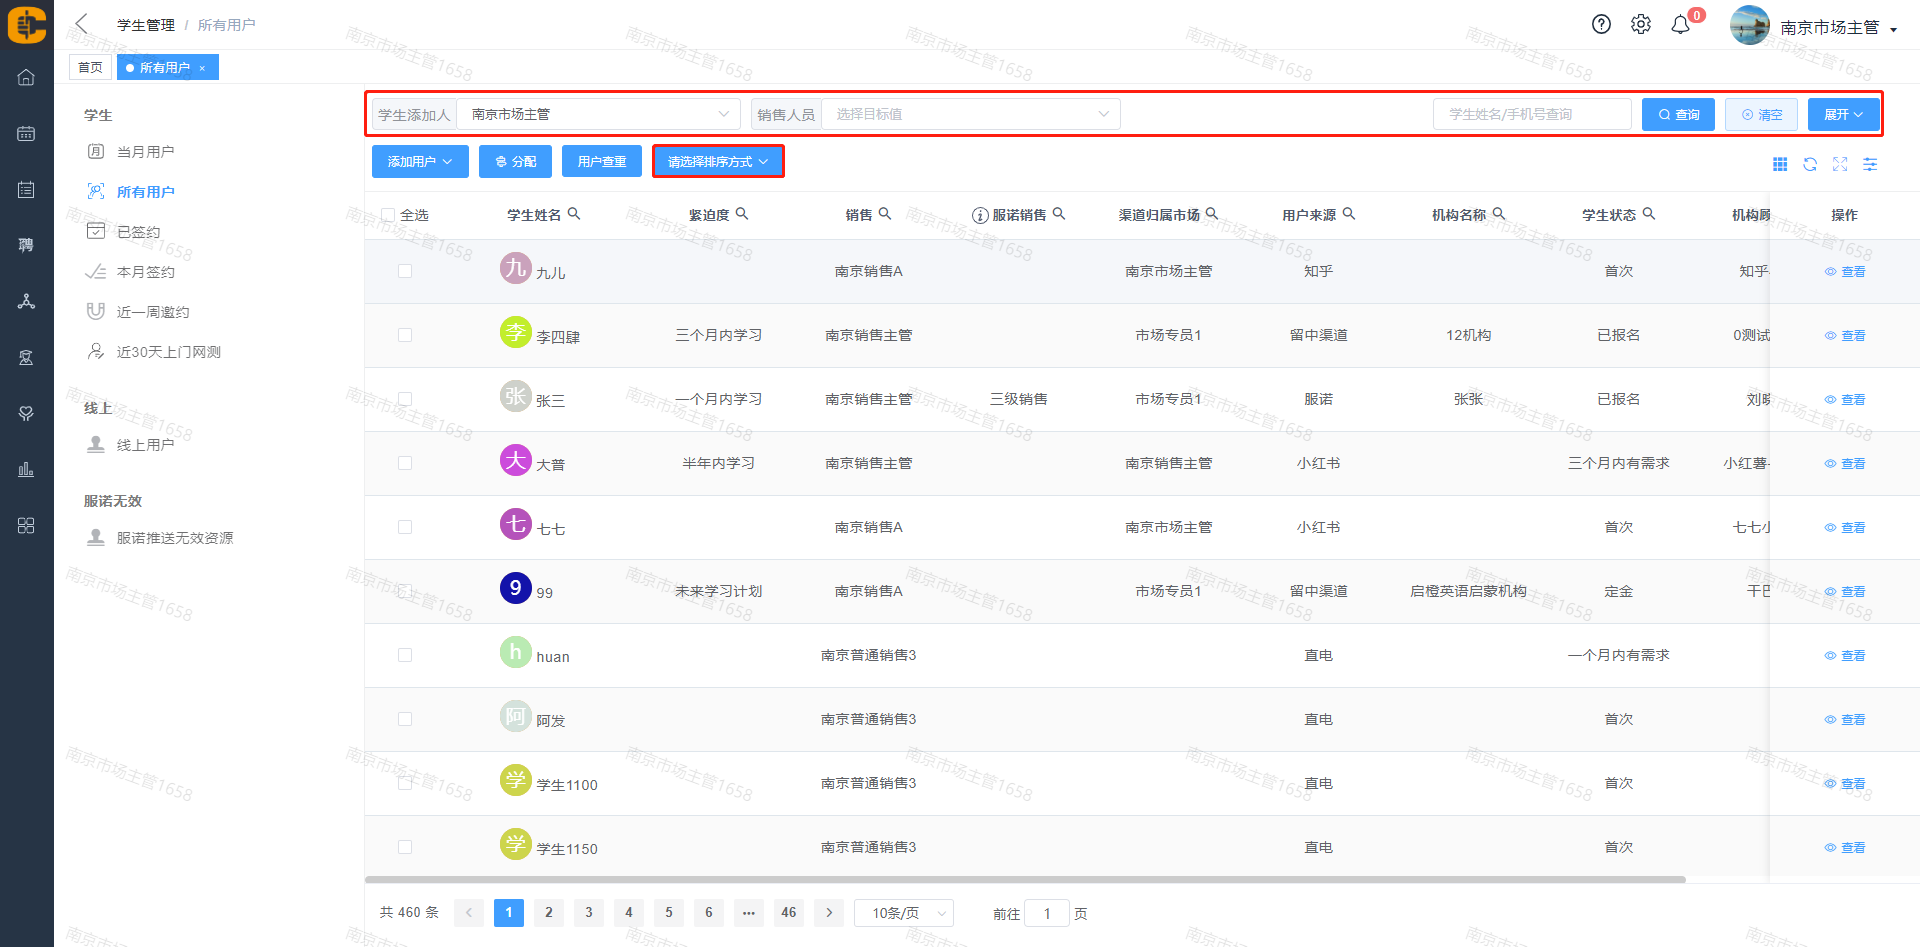
Task: Click the home icon in sidebar
Action: [26, 77]
